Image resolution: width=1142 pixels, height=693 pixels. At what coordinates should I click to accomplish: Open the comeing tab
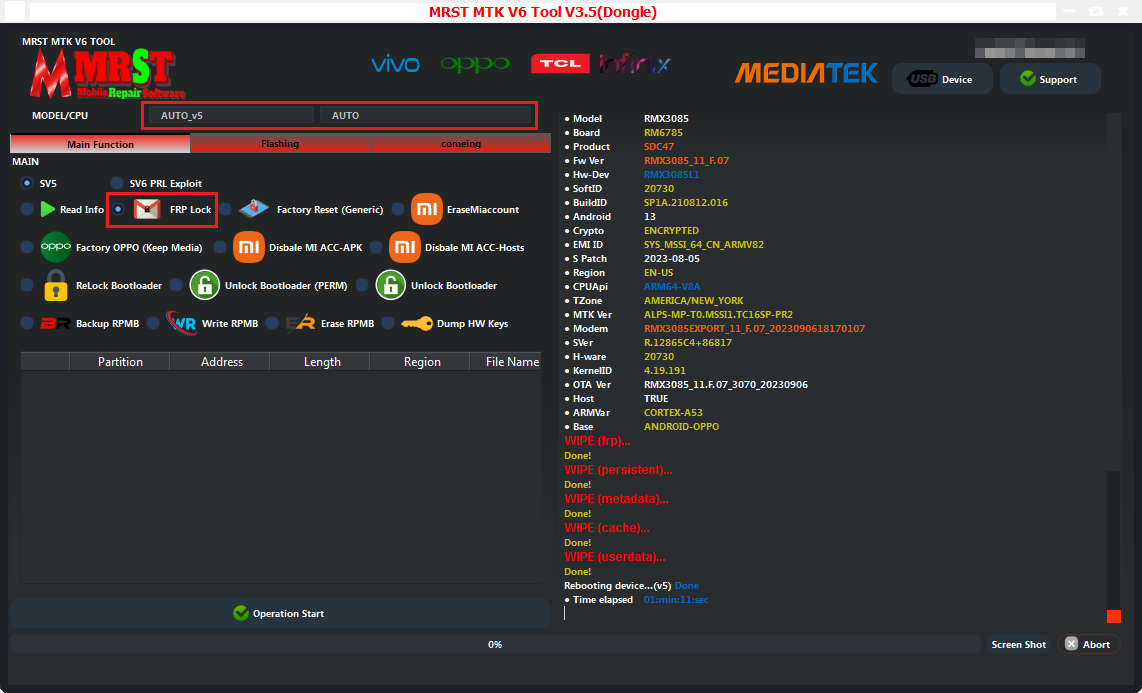[461, 143]
